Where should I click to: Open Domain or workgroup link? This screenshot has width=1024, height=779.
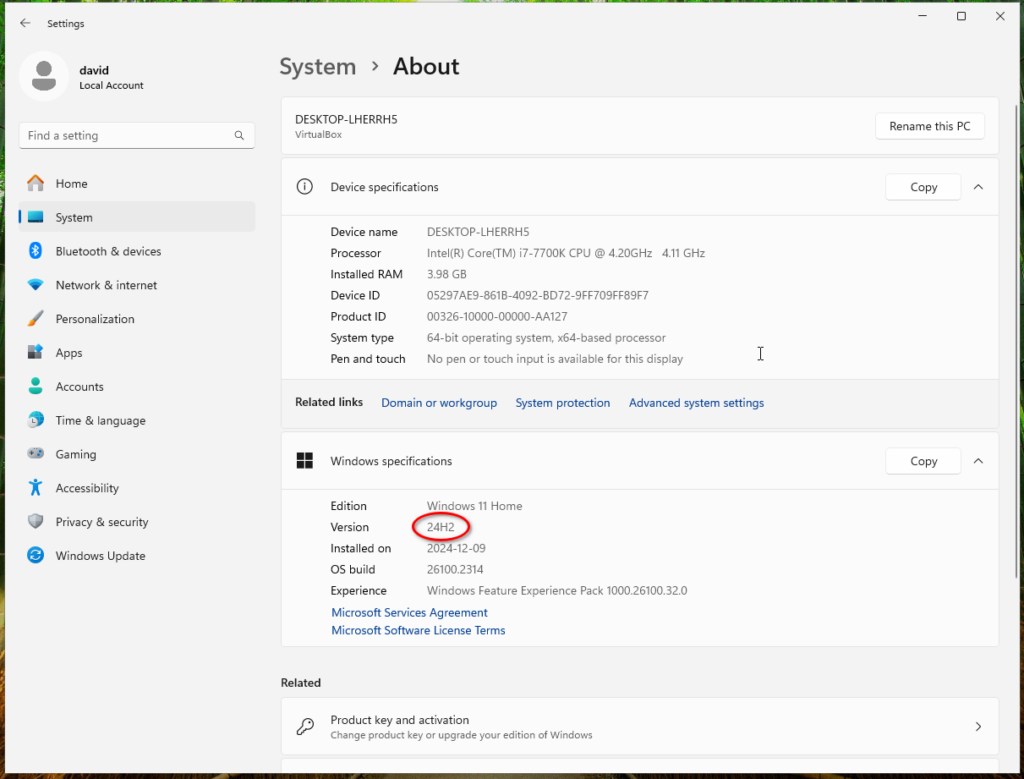439,403
